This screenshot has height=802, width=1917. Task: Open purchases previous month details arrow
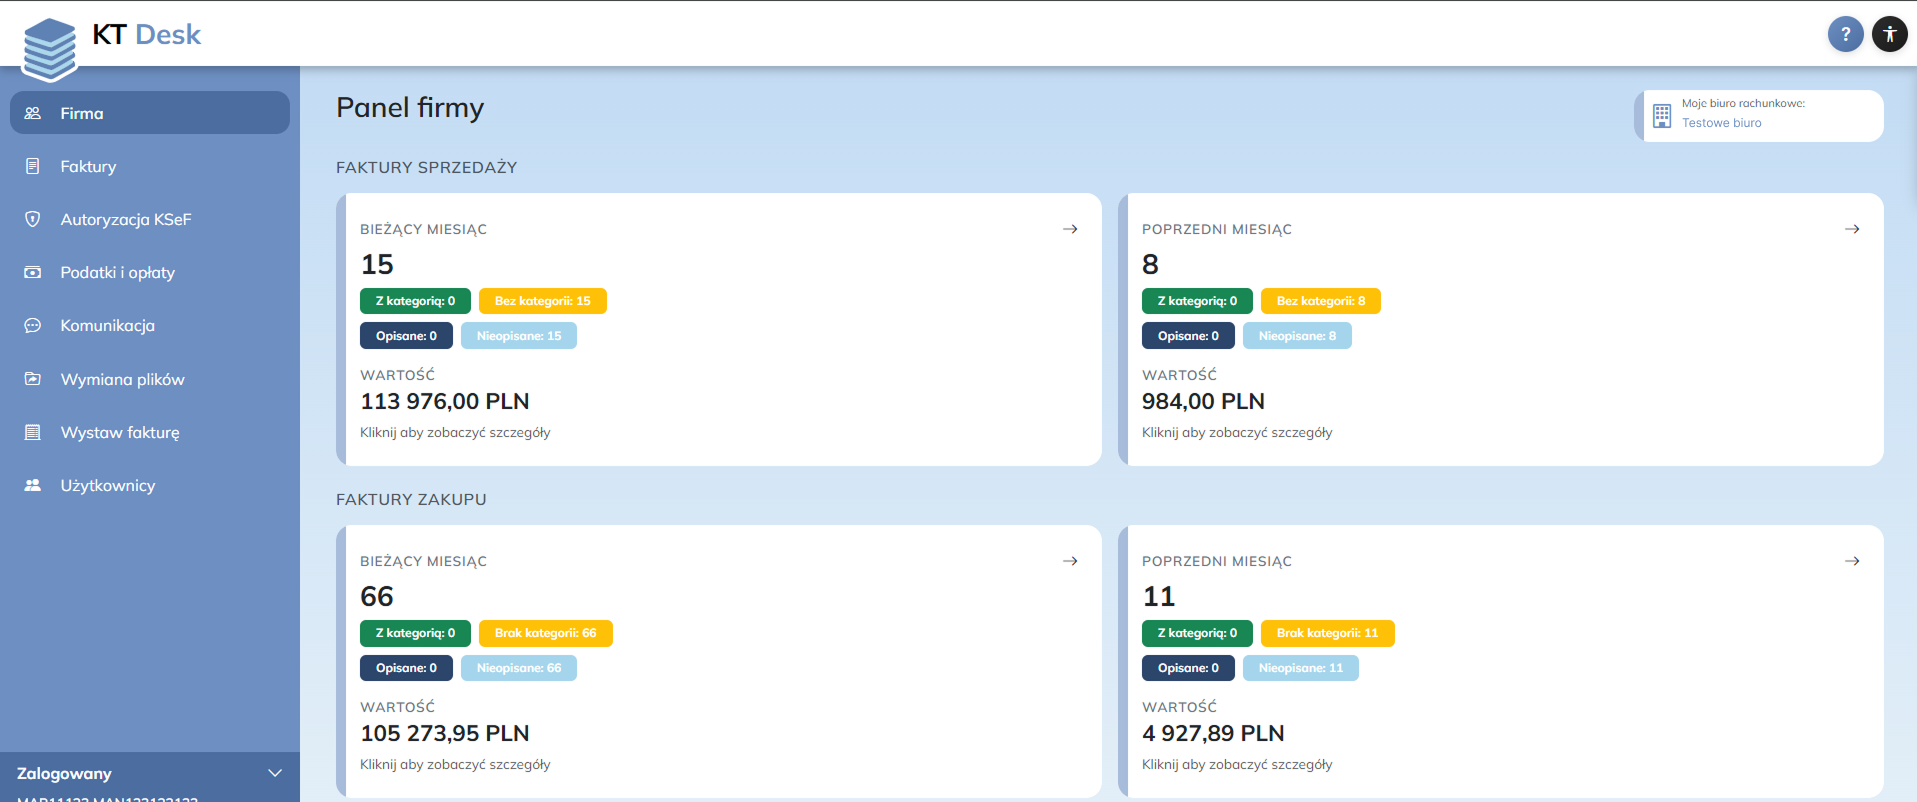coord(1852,561)
